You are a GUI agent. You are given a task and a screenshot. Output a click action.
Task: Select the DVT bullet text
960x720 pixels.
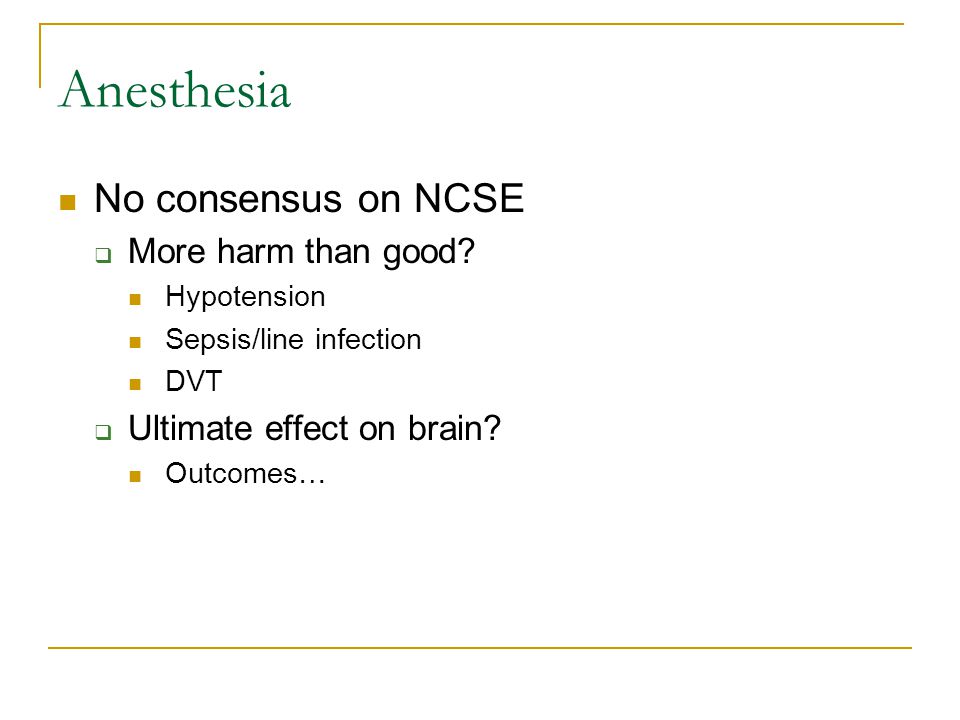coord(193,381)
